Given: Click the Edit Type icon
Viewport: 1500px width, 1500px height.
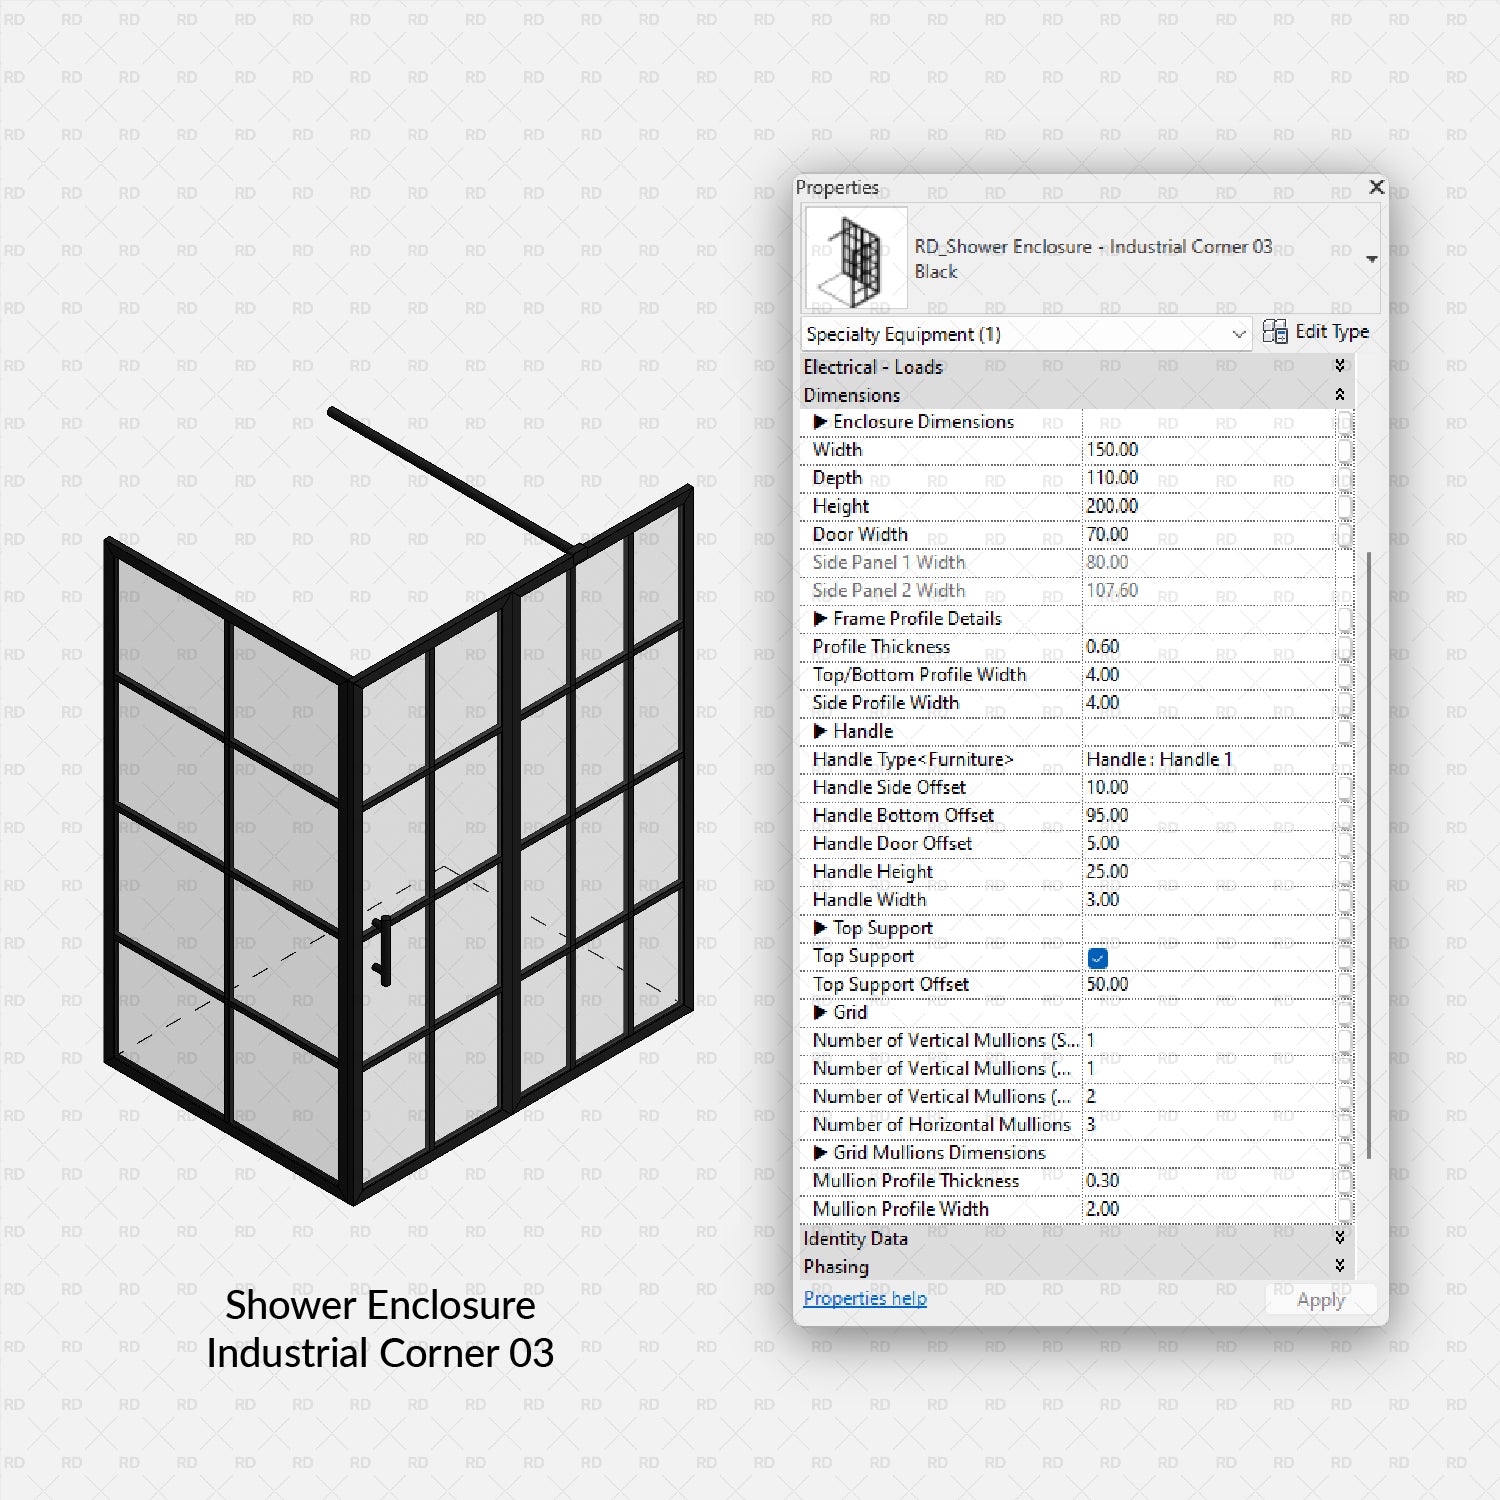Looking at the screenshot, I should click(1275, 331).
